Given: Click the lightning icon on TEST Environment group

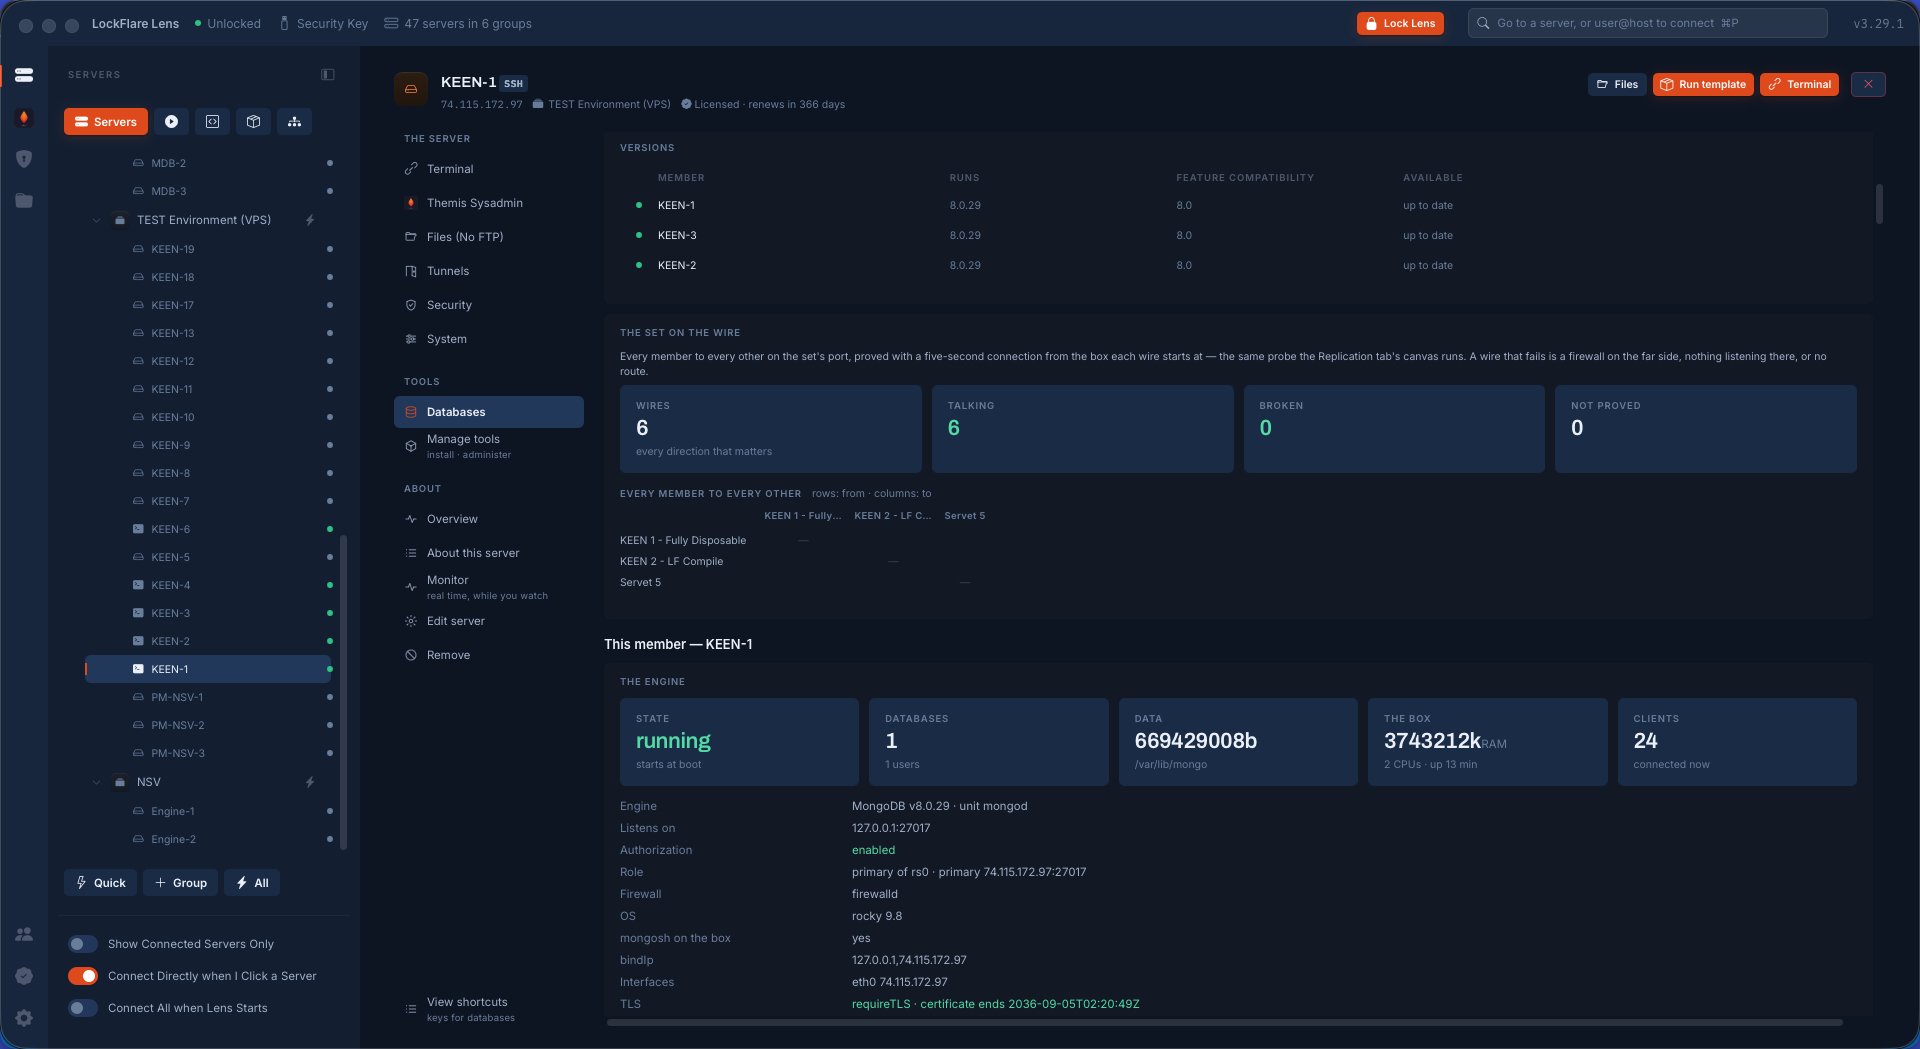Looking at the screenshot, I should coord(310,220).
